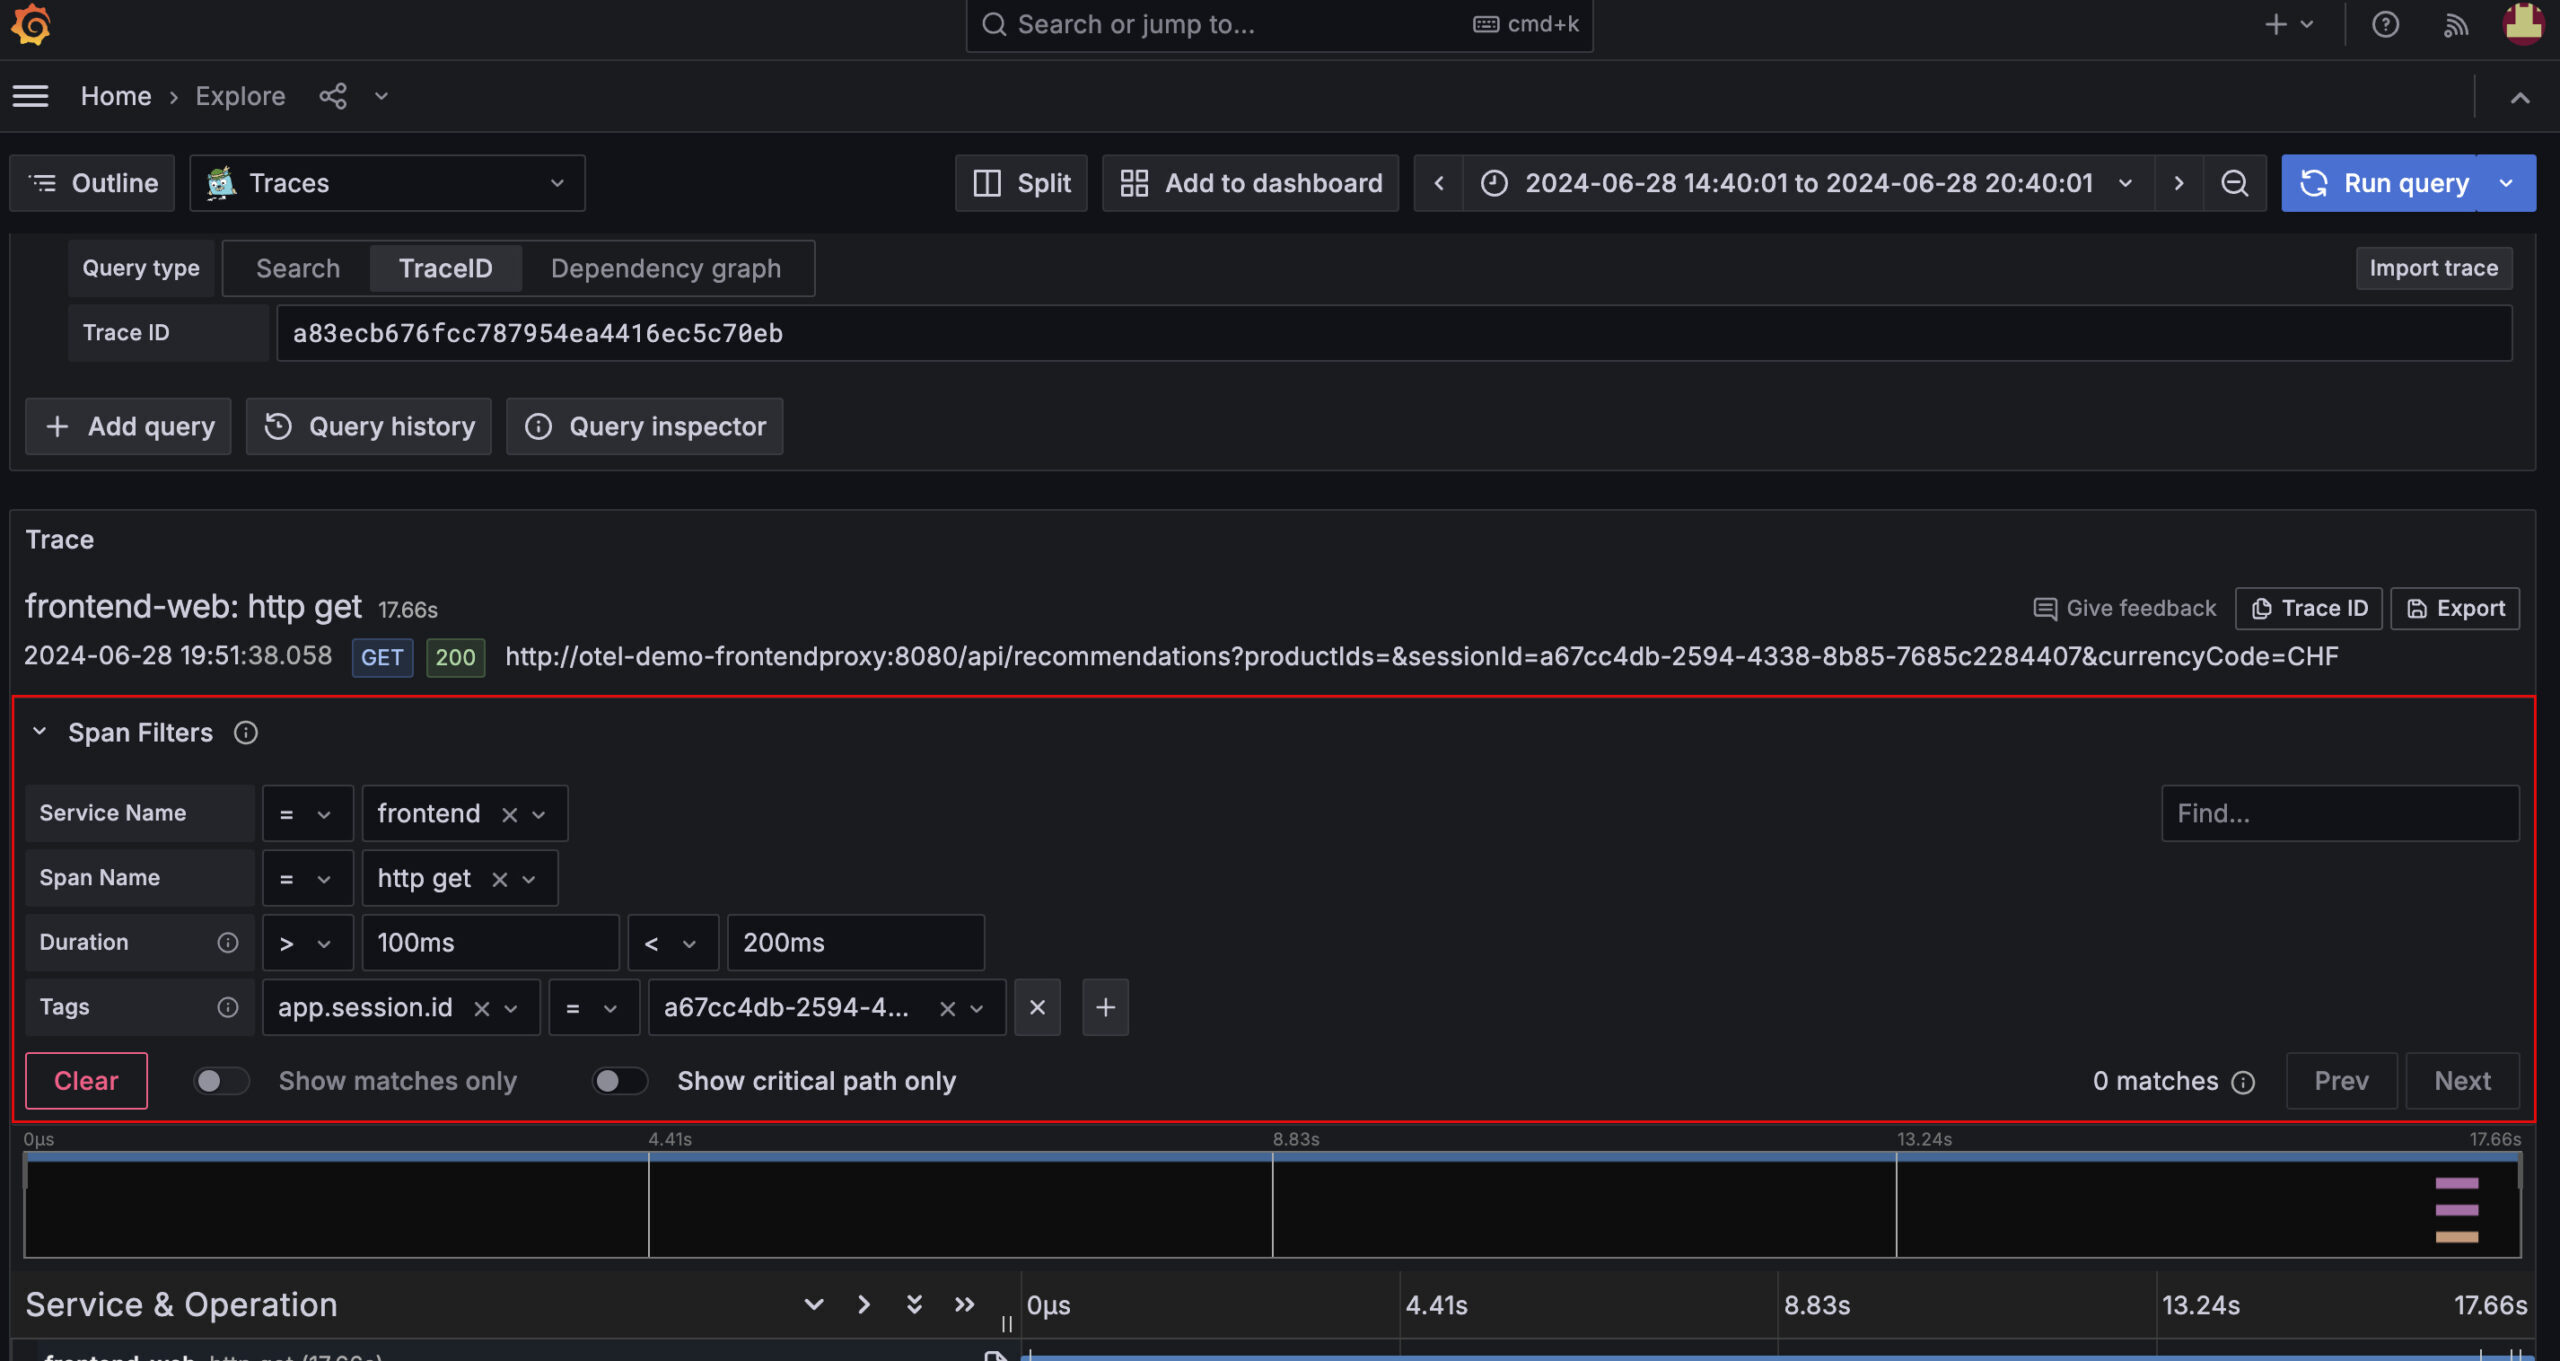Switch query type to Search
Screen dimensions: 2560x1361
pos(298,268)
